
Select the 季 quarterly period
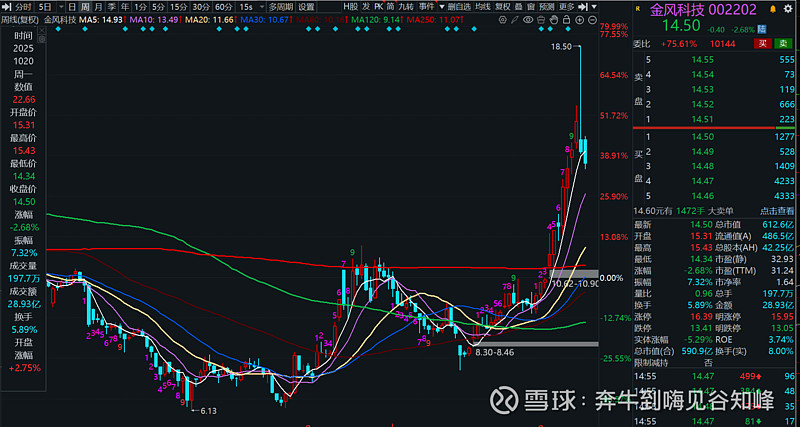112,7
